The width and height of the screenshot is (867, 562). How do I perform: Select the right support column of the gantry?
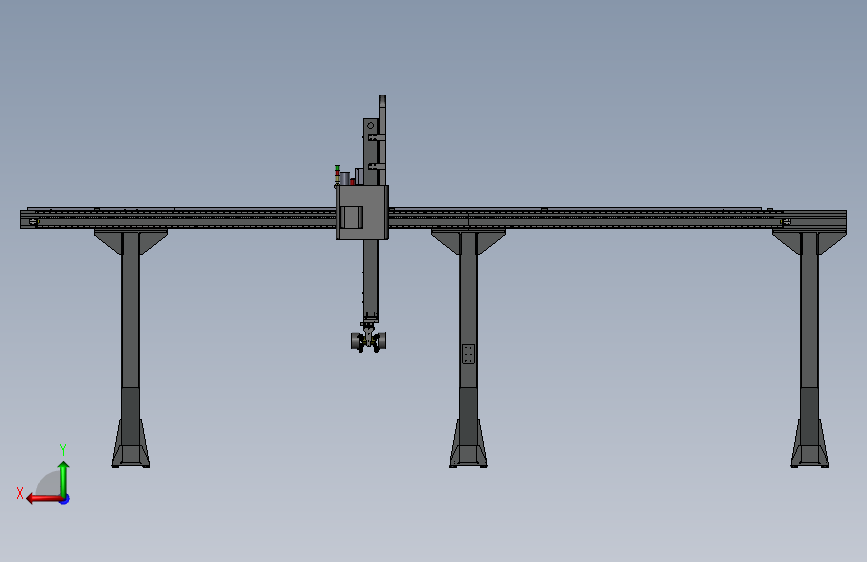click(x=809, y=348)
